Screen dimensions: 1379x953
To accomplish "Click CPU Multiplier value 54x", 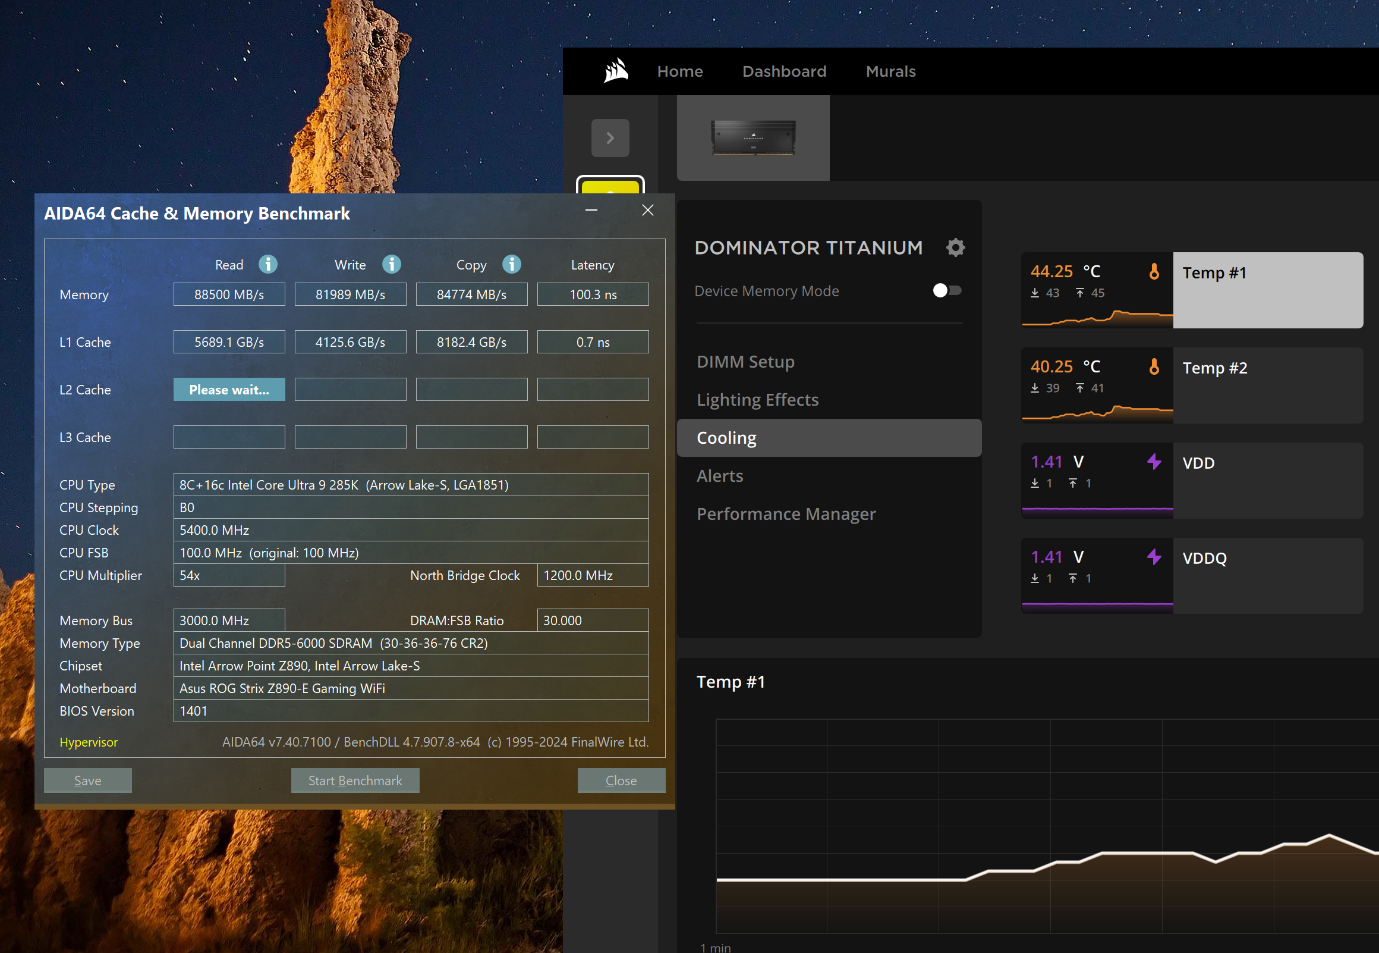I will pyautogui.click(x=229, y=575).
